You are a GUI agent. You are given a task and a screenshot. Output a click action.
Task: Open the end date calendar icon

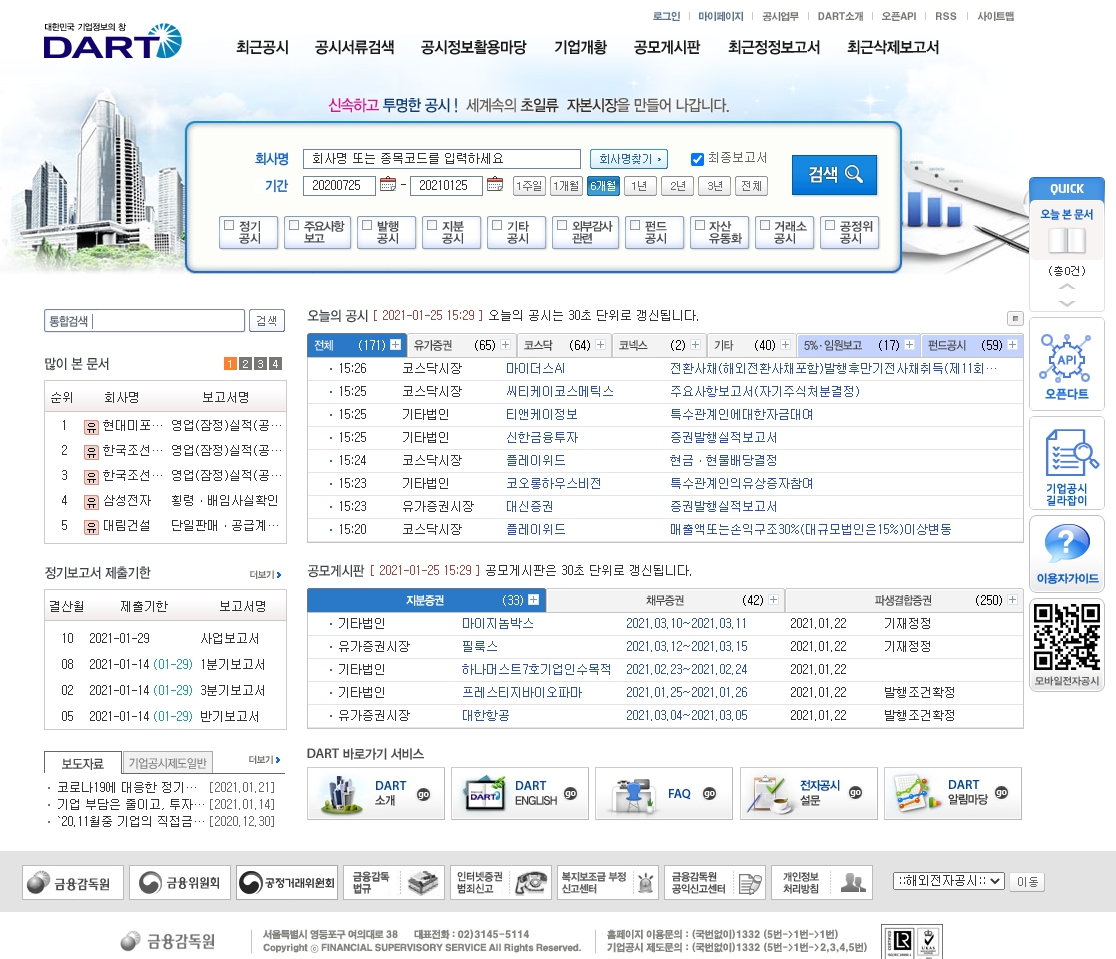[495, 184]
